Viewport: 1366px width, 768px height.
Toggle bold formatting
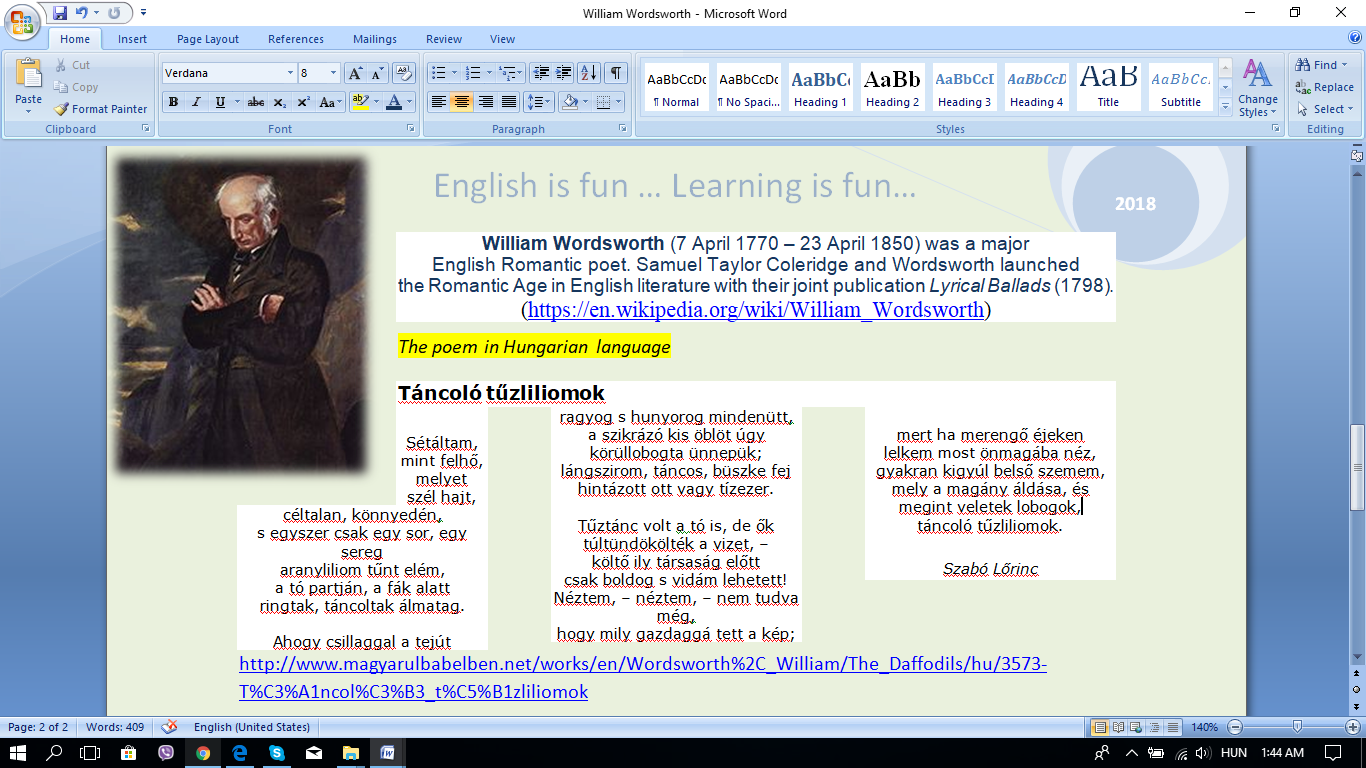pos(173,102)
